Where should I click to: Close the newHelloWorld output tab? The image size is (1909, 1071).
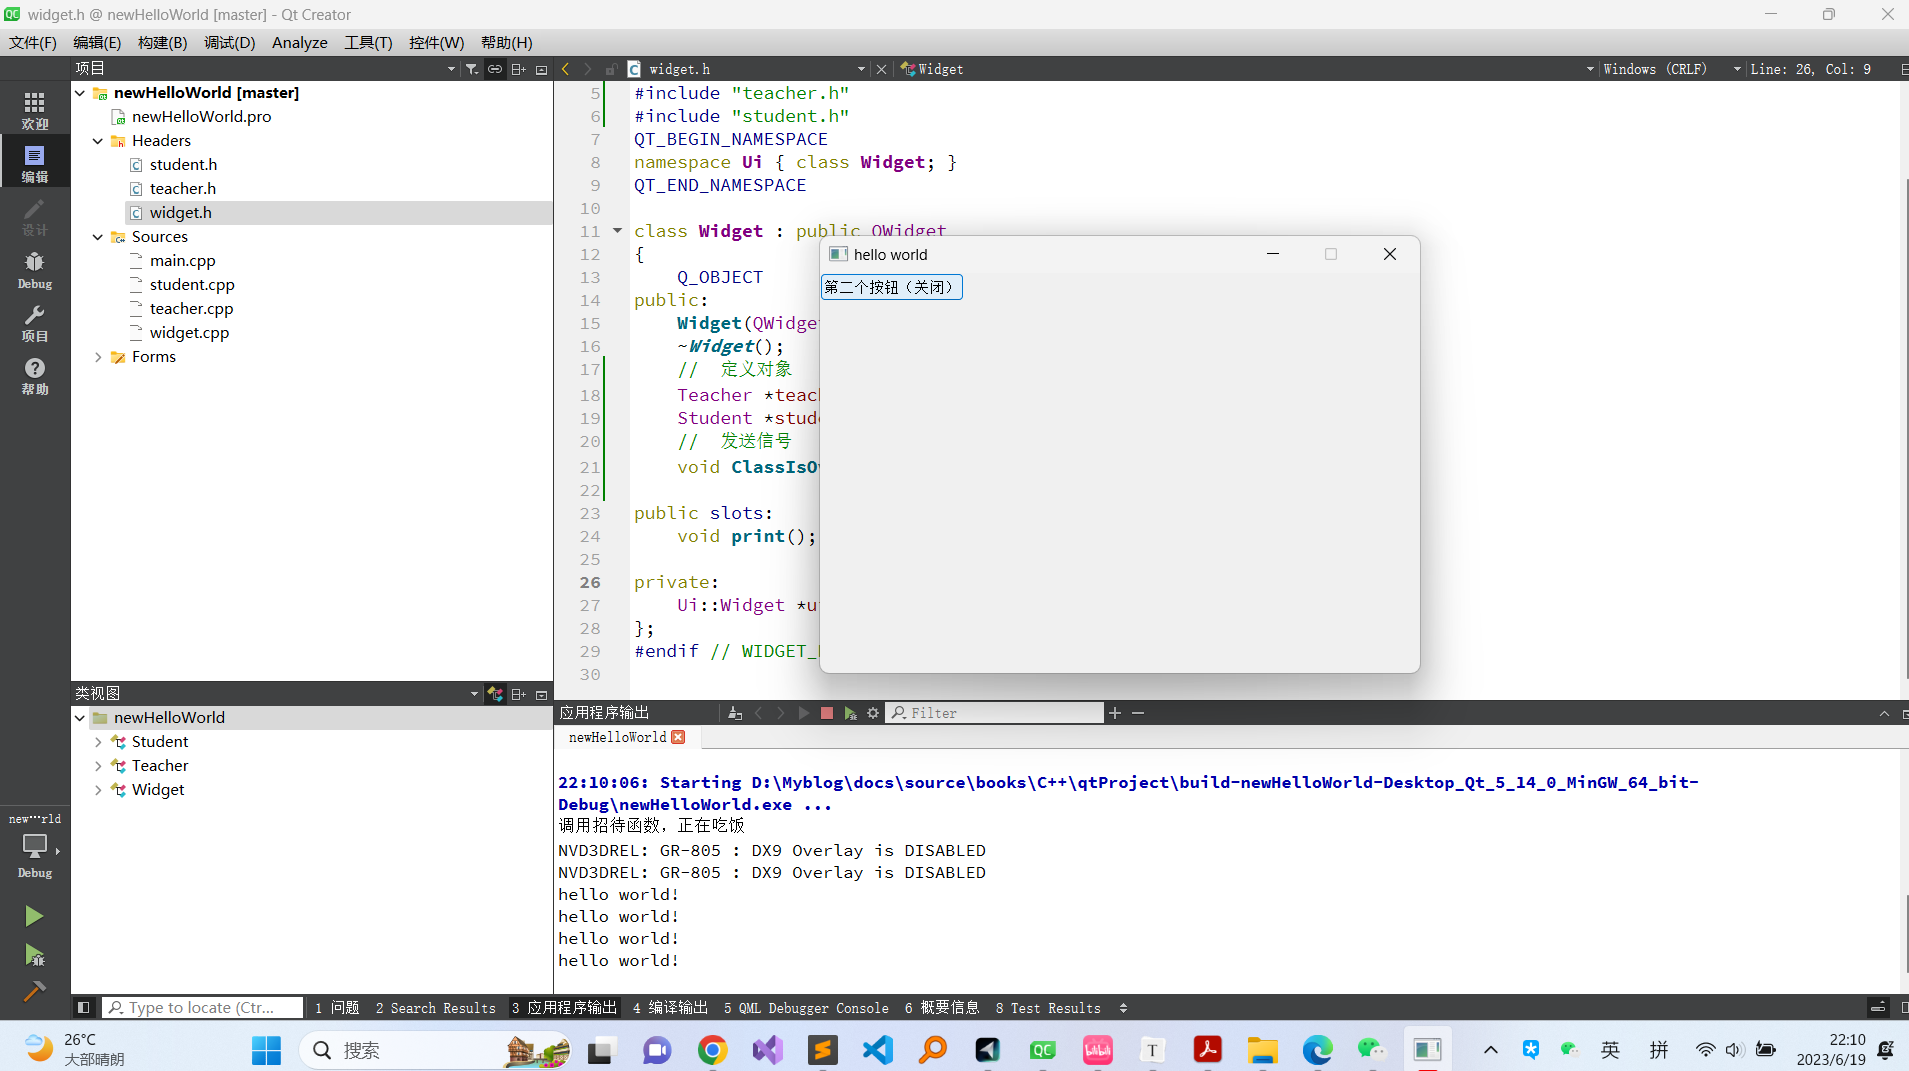[678, 737]
